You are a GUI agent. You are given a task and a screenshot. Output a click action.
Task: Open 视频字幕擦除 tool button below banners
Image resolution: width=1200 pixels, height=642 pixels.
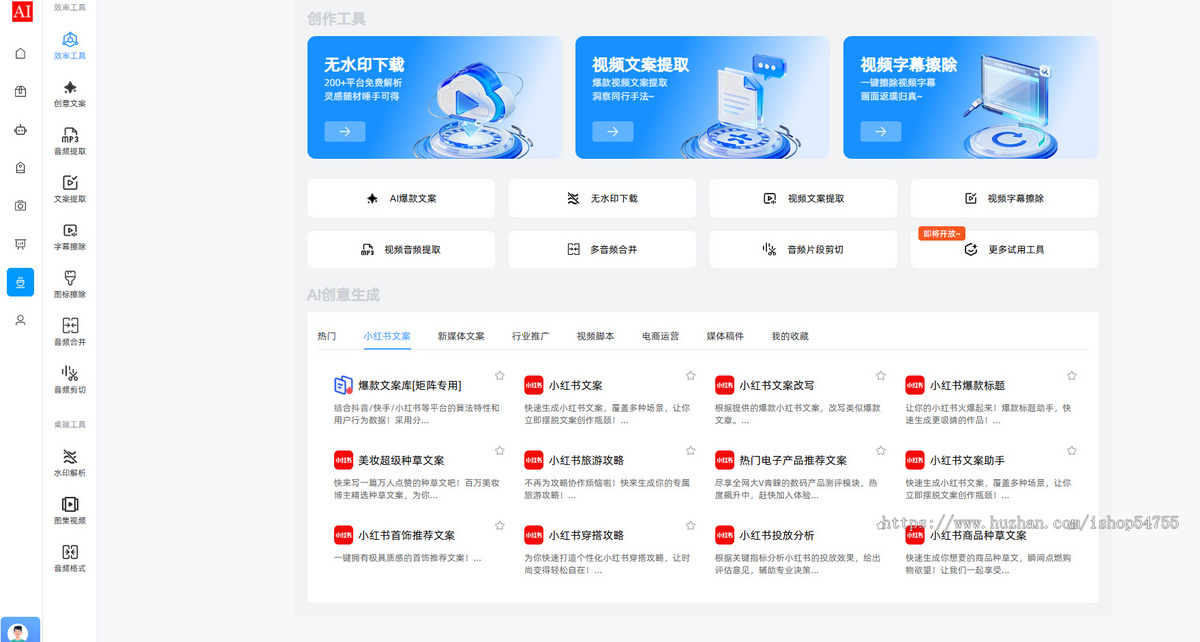[x=1004, y=198]
